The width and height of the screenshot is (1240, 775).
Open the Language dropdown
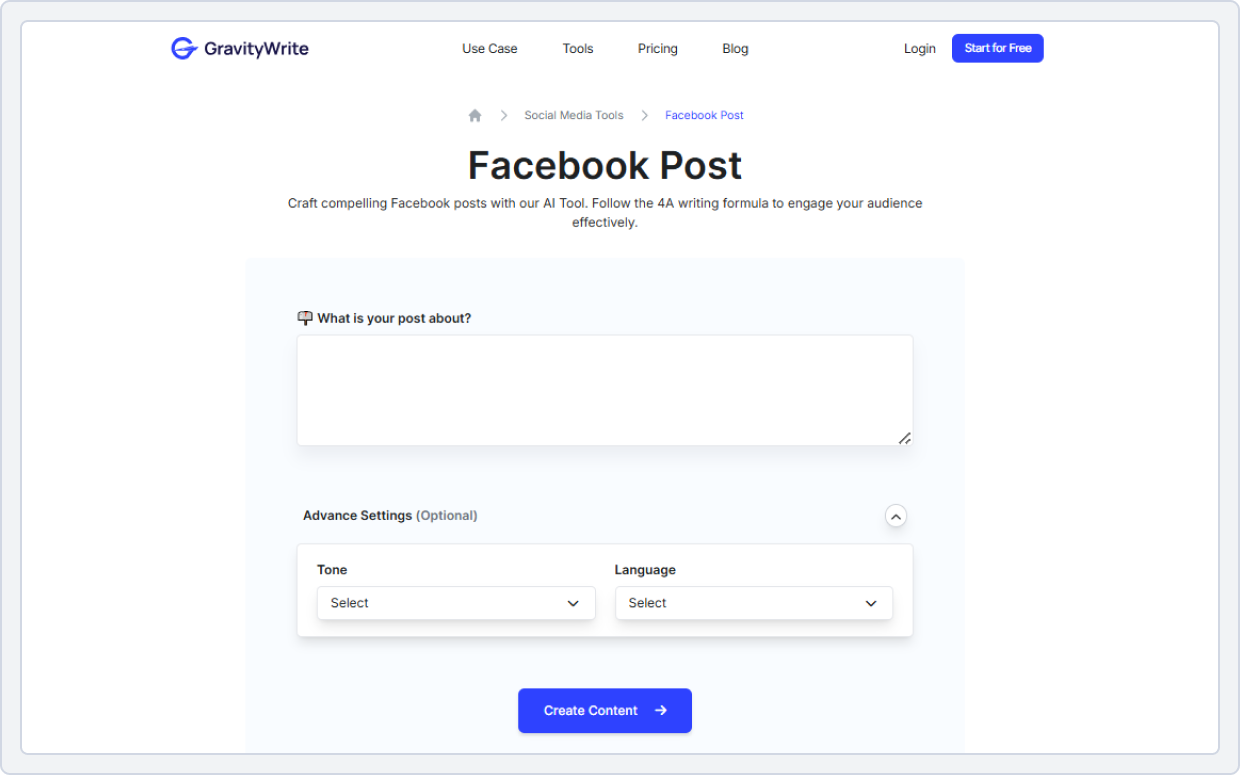pos(754,603)
